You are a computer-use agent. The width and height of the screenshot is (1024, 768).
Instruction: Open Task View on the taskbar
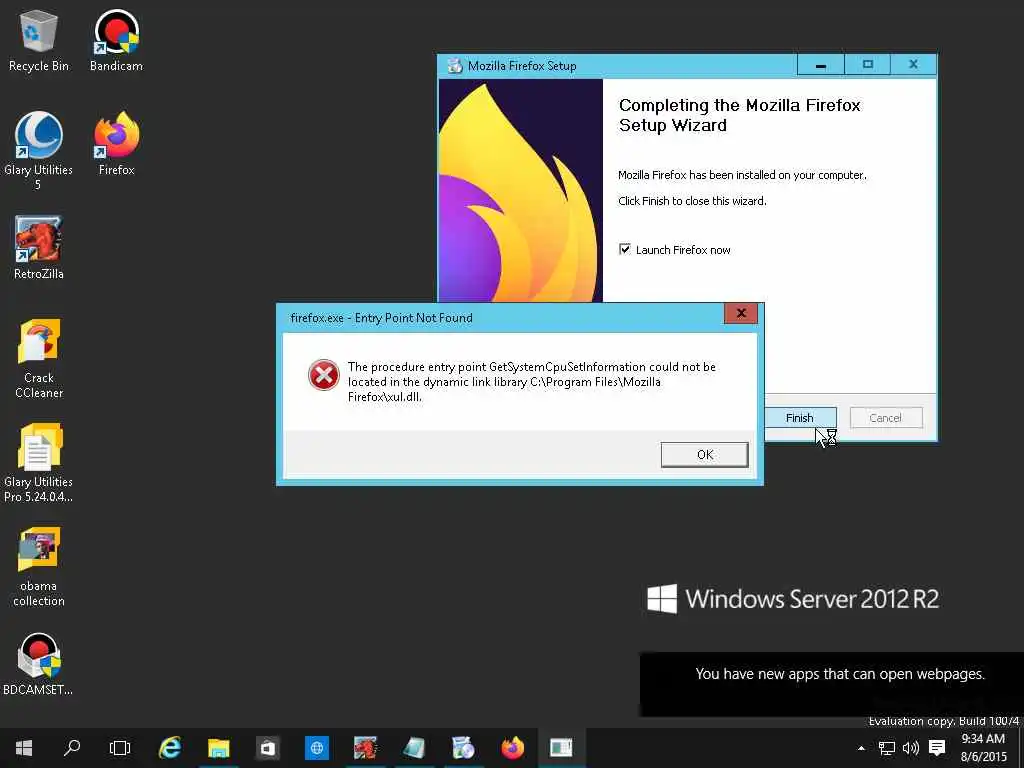(x=120, y=748)
